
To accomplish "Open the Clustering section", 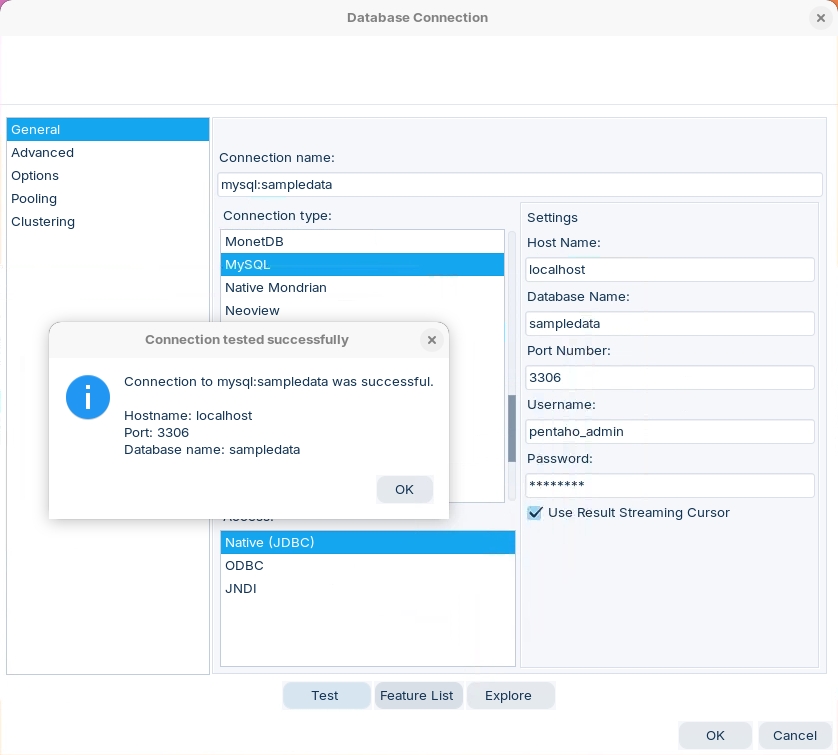I will [43, 222].
